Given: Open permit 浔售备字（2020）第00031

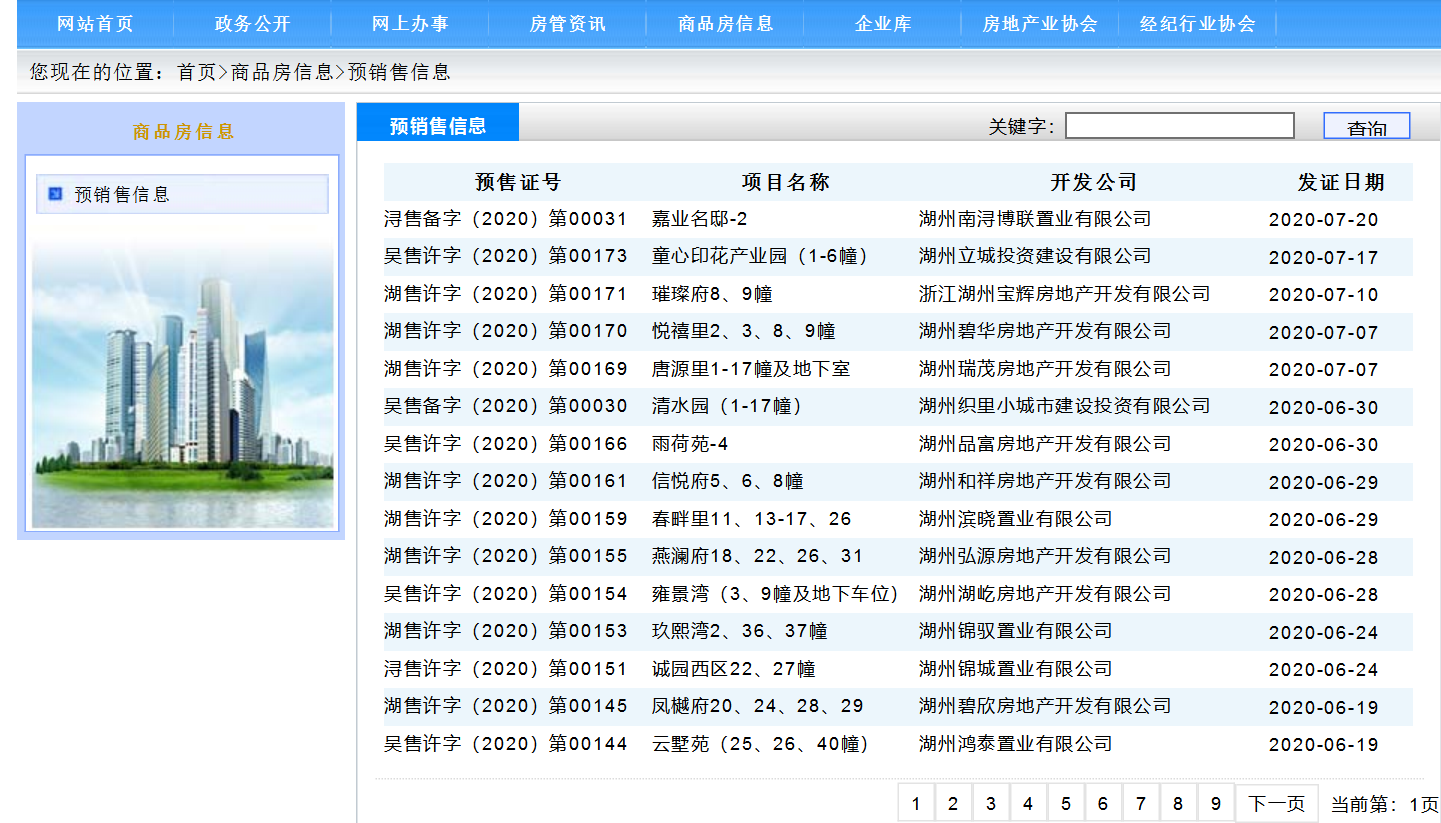Looking at the screenshot, I should click(x=506, y=219).
